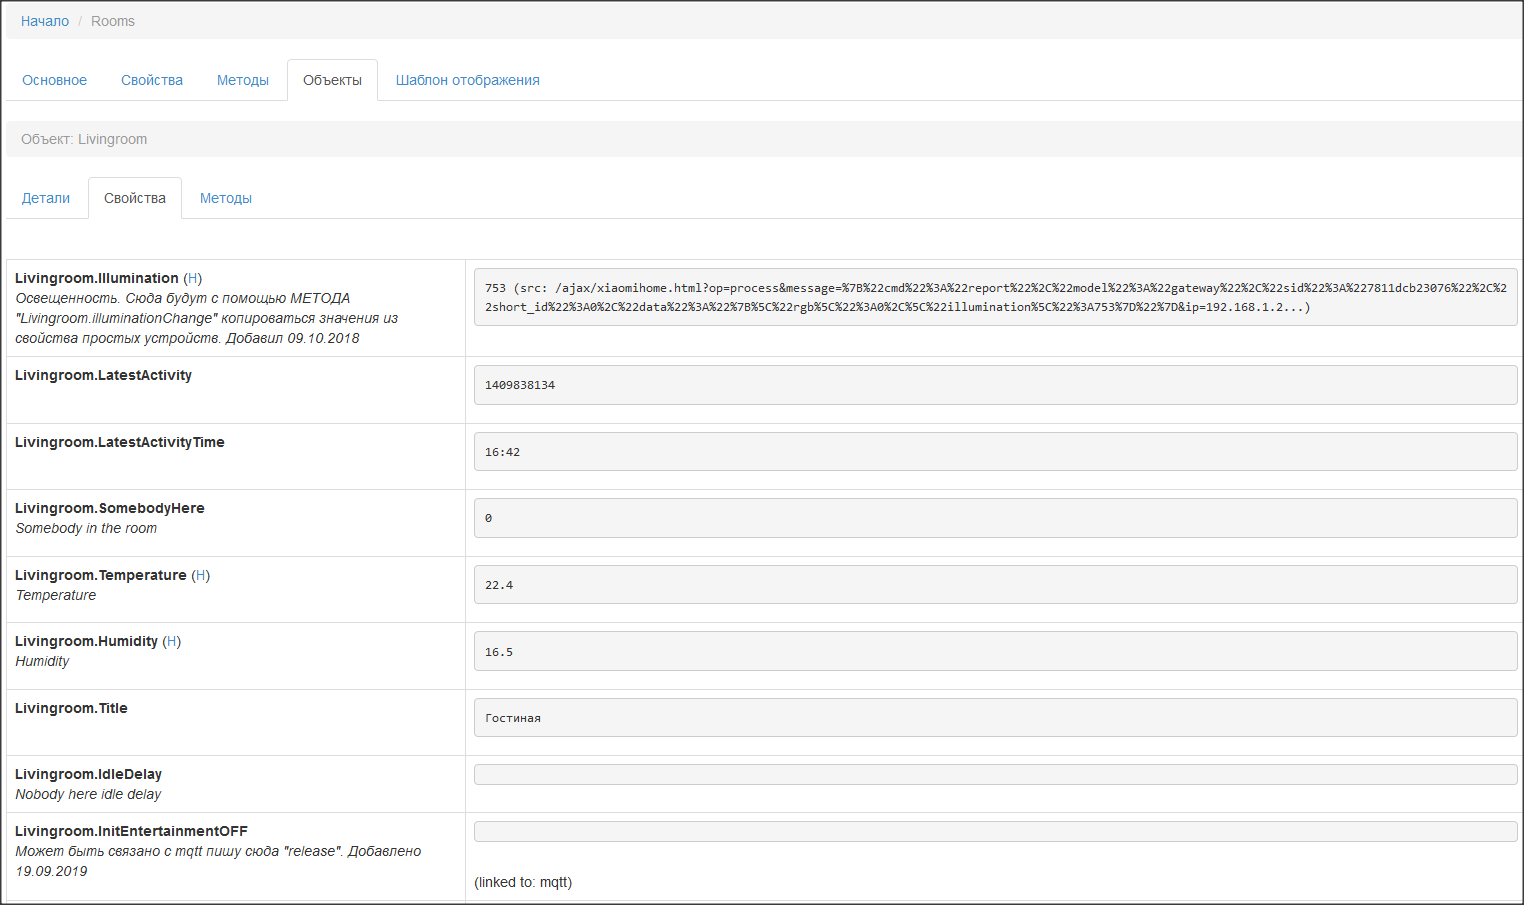Focus the empty IdleDelay input field
The image size is (1524, 905).
point(995,775)
